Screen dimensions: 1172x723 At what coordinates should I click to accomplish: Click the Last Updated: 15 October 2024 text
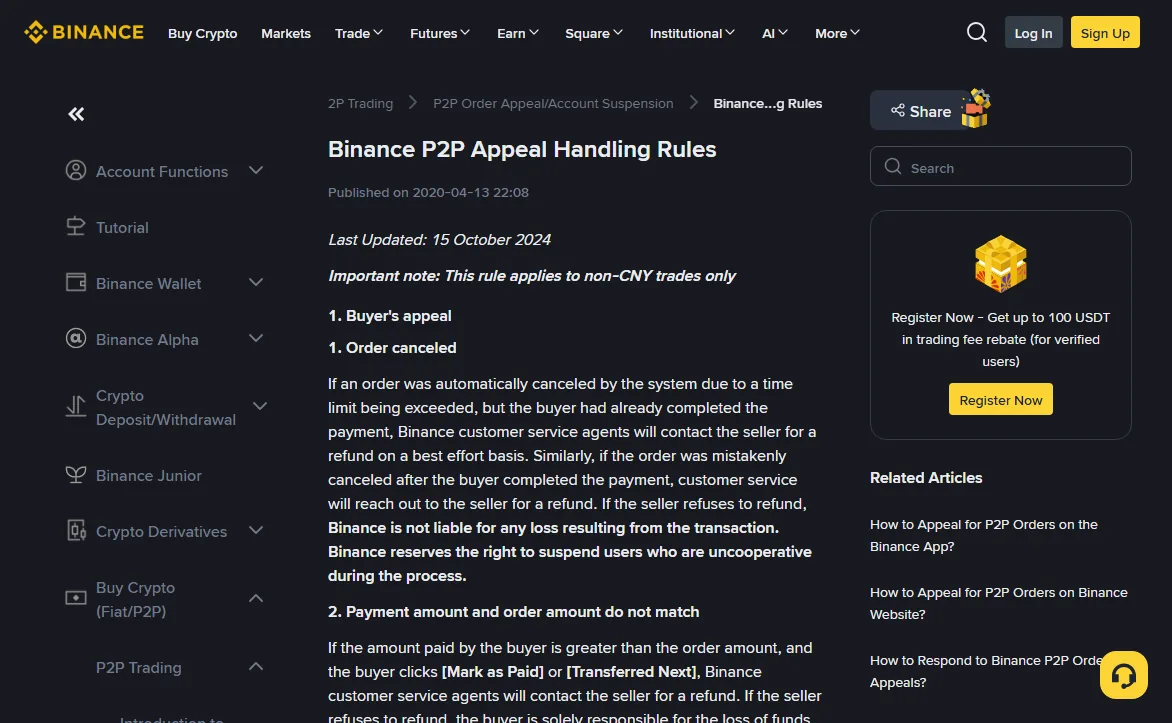[x=440, y=239]
